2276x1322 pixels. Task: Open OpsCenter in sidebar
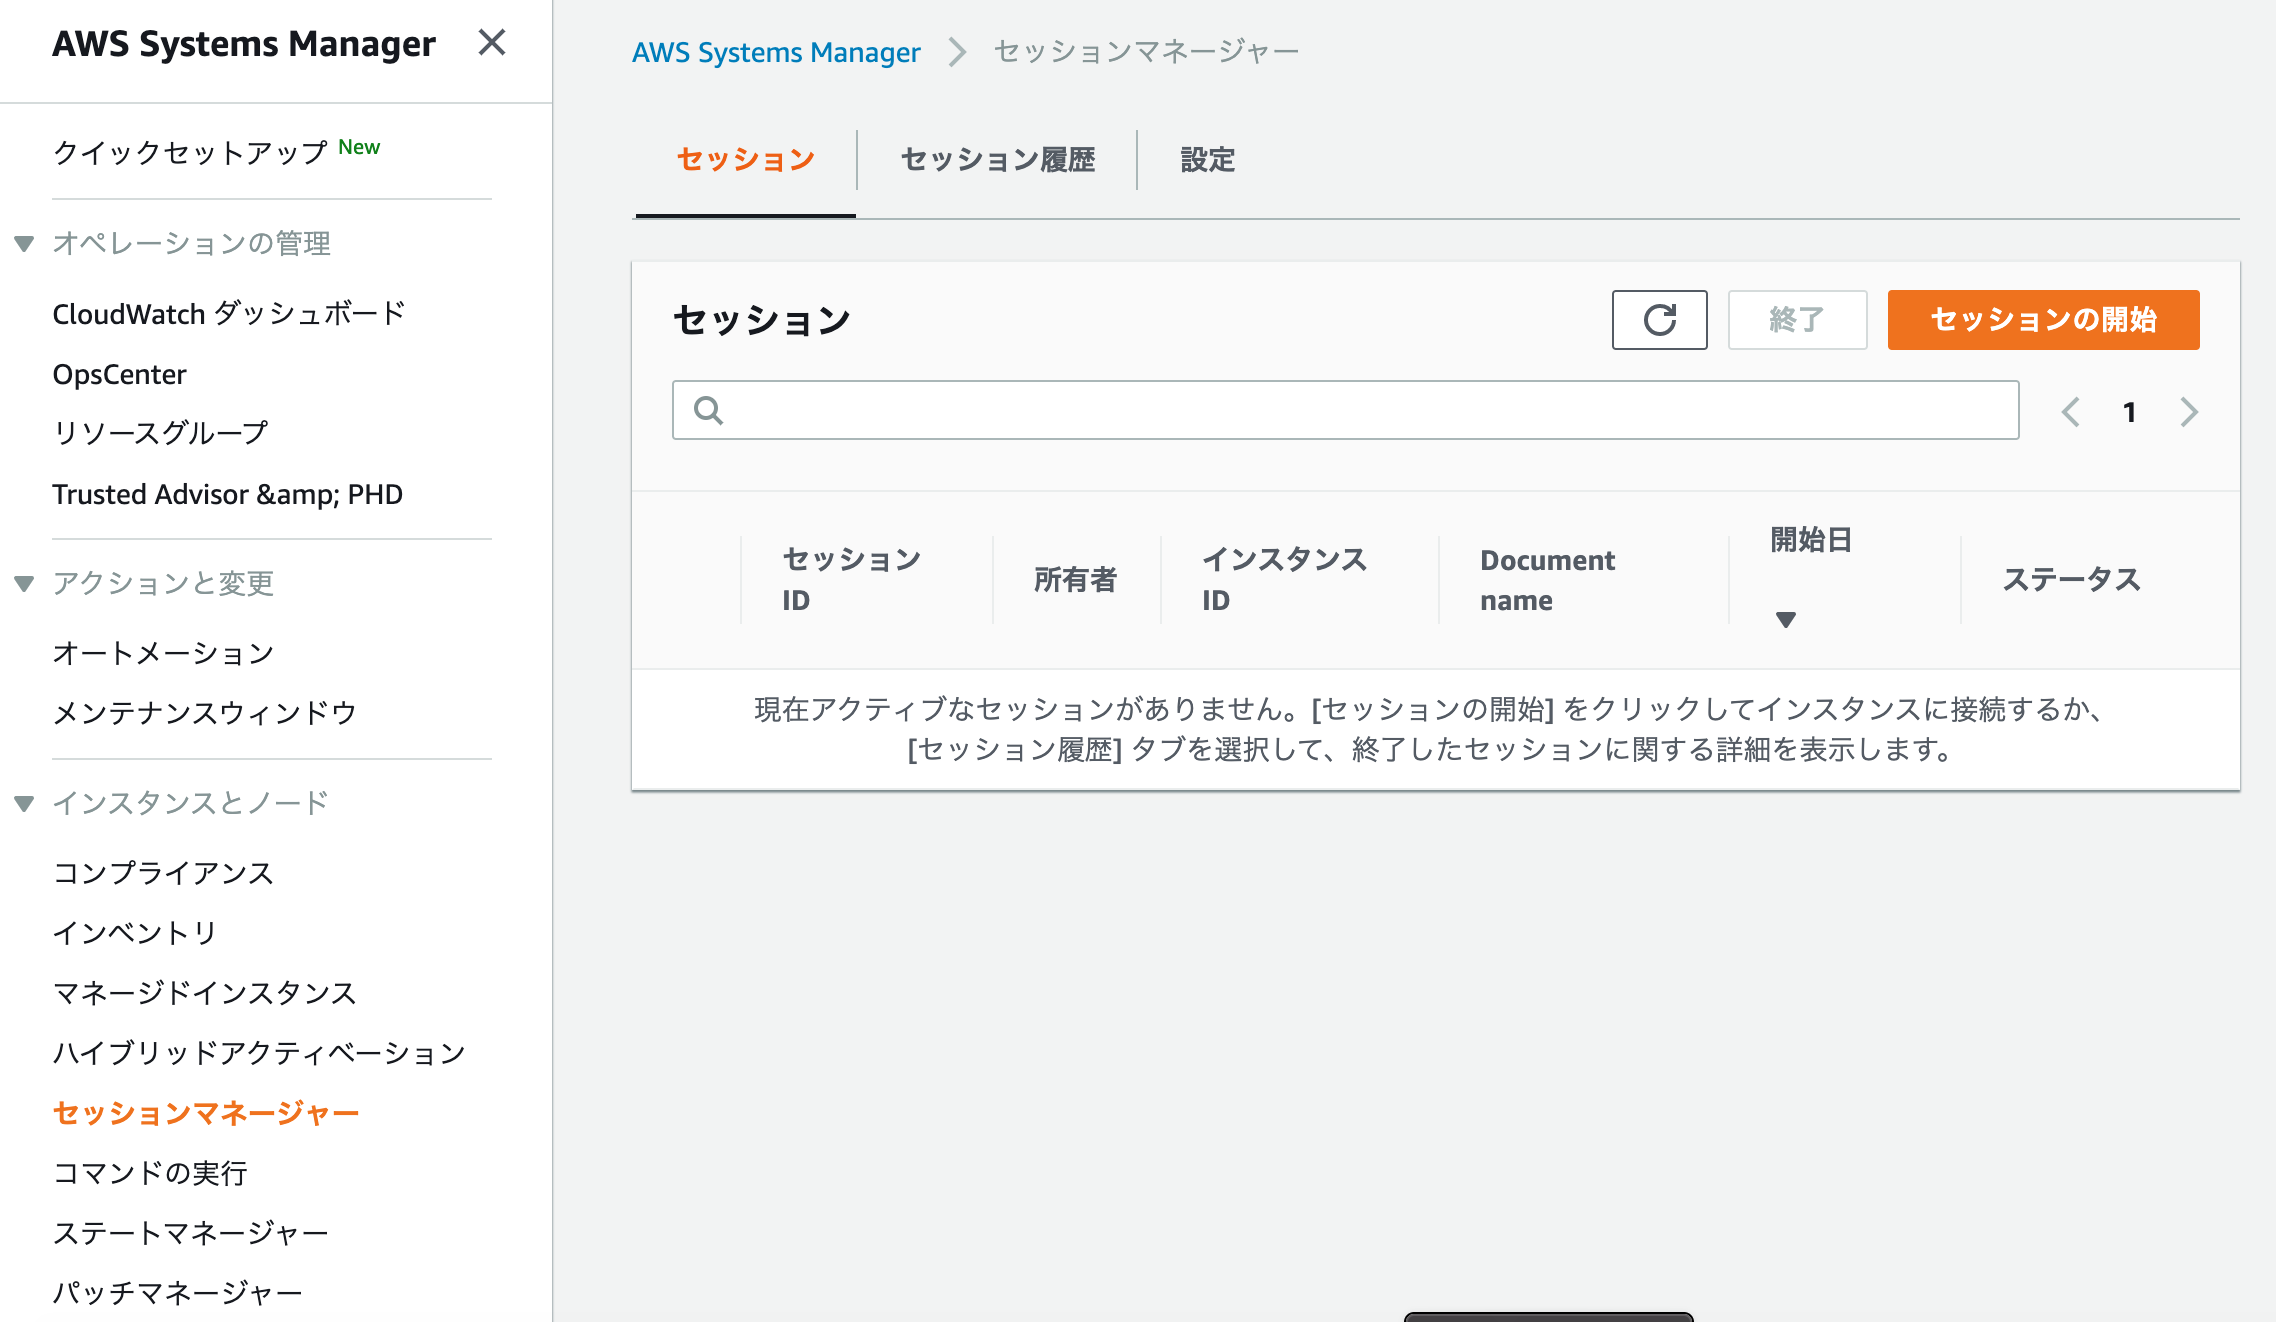[x=119, y=374]
